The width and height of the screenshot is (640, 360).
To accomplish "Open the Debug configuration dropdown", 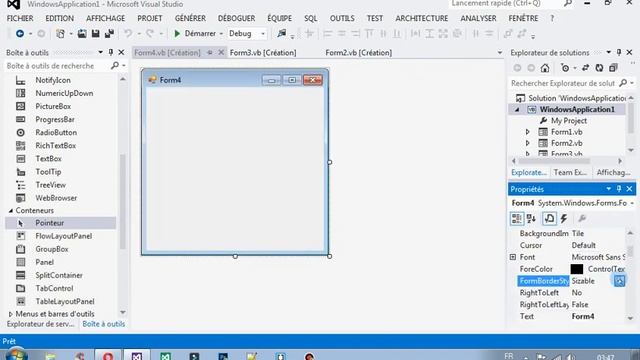I will (263, 33).
